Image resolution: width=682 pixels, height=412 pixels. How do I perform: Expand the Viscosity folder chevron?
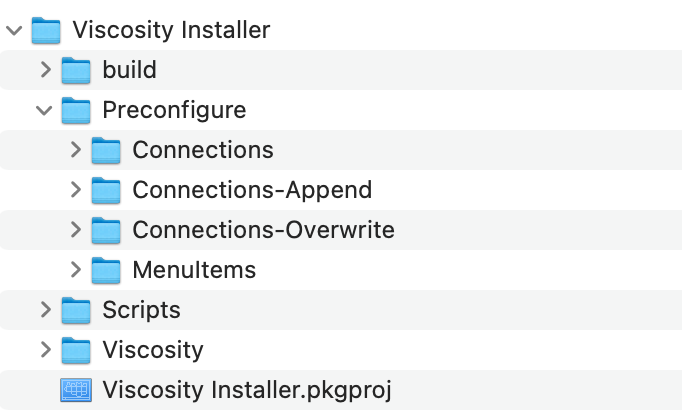click(x=46, y=350)
